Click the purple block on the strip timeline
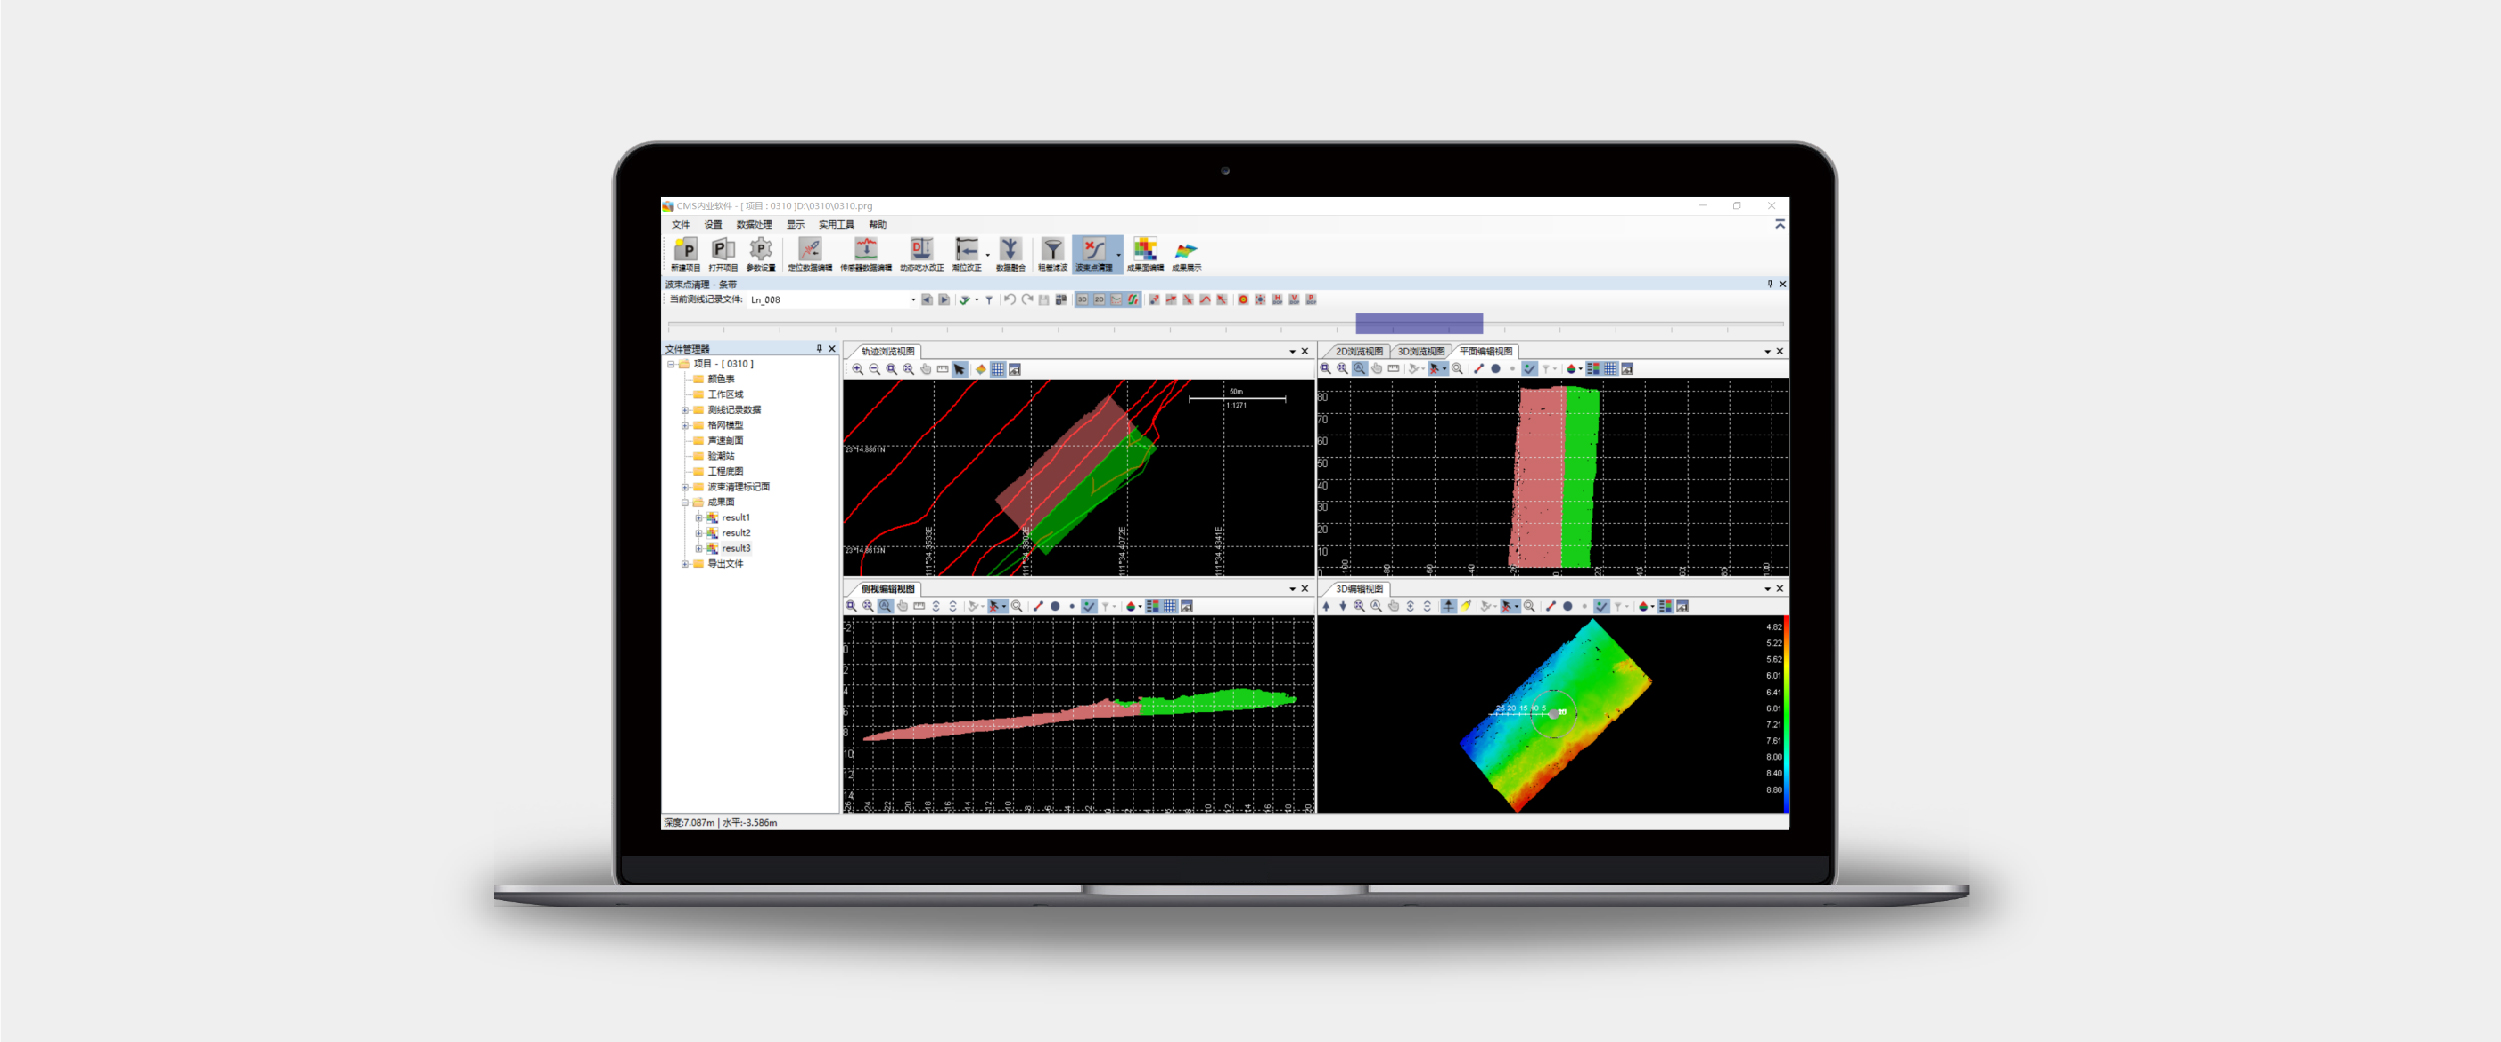Screen dimensions: 2501x1042 coord(1419,323)
